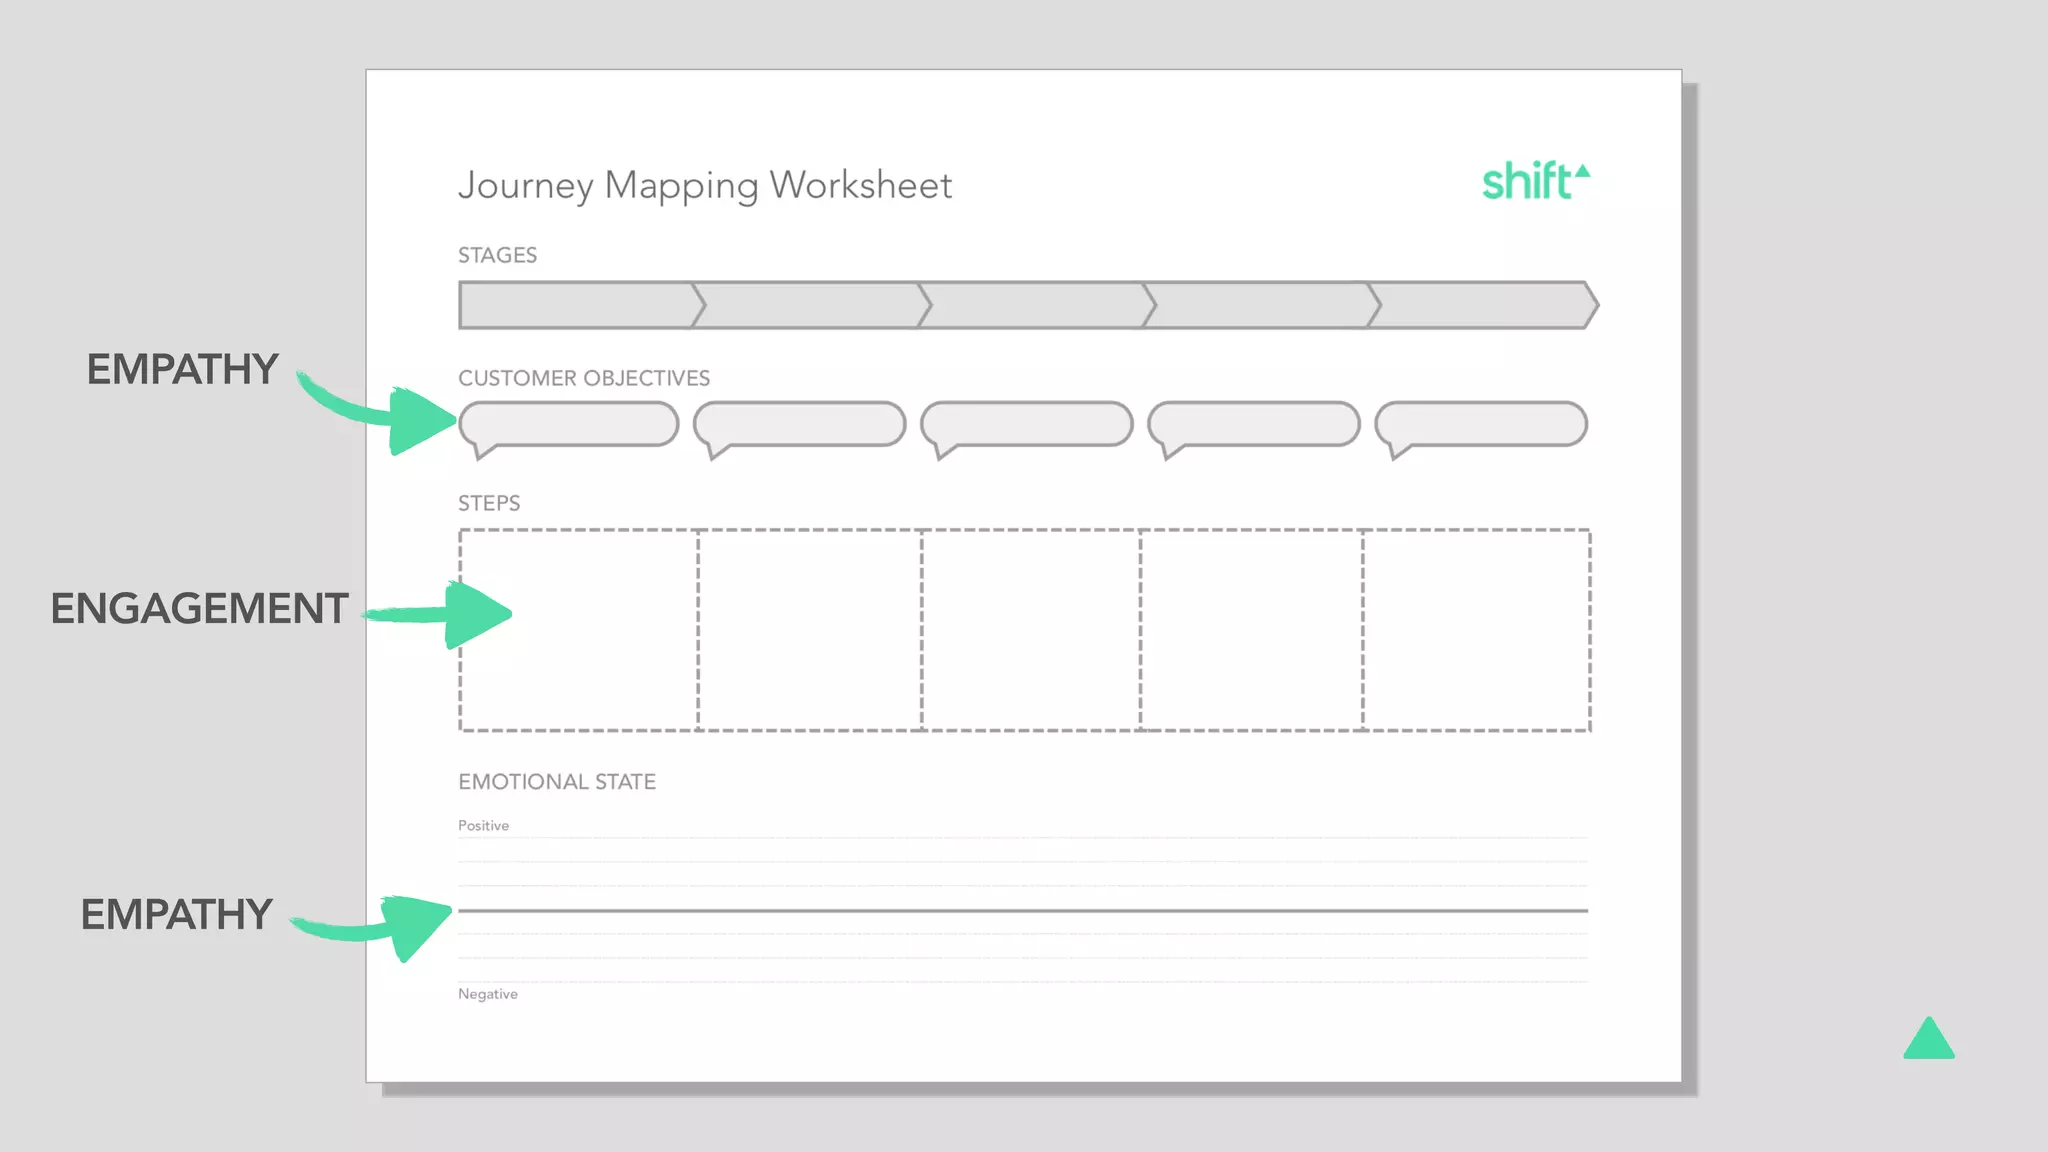Click the first customer objective speech bubble
Image resolution: width=2048 pixels, height=1152 pixels.
569,424
